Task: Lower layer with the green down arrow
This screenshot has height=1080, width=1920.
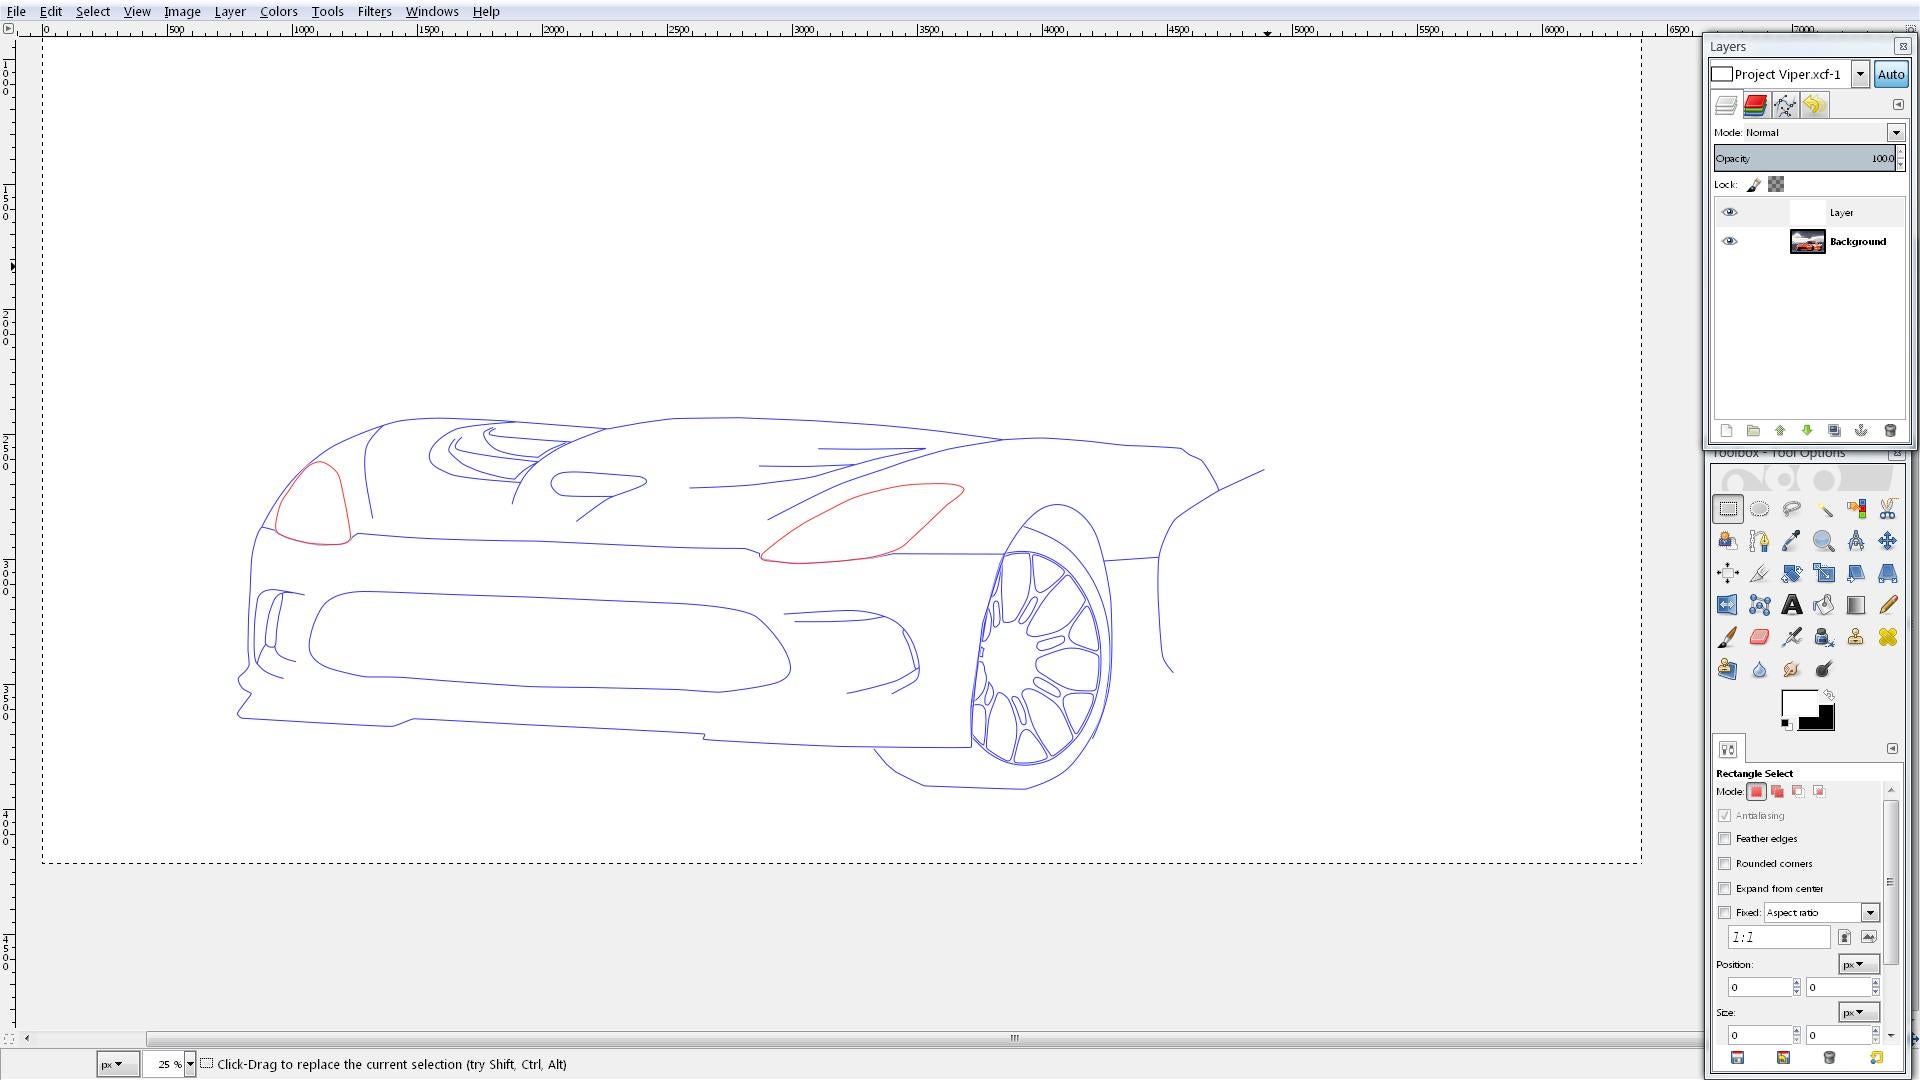Action: coord(1807,431)
